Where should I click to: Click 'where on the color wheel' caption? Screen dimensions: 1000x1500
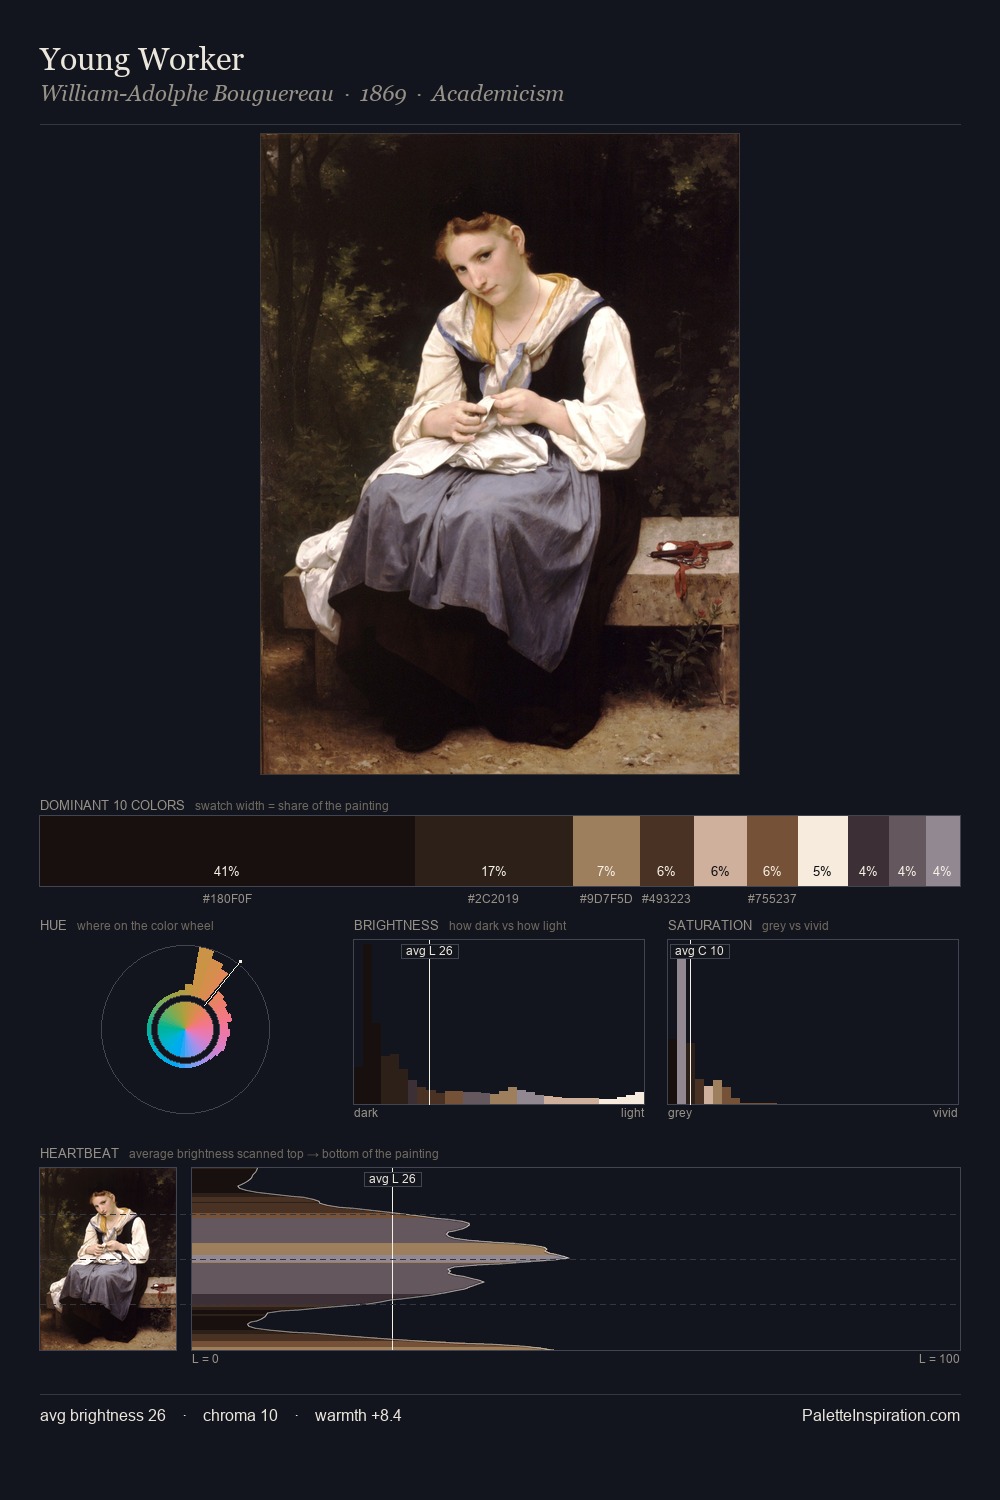(145, 926)
